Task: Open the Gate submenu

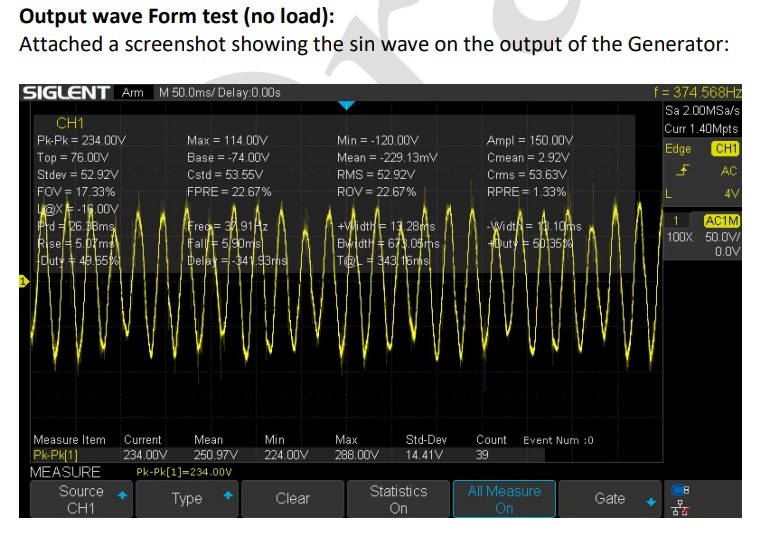Action: (610, 499)
